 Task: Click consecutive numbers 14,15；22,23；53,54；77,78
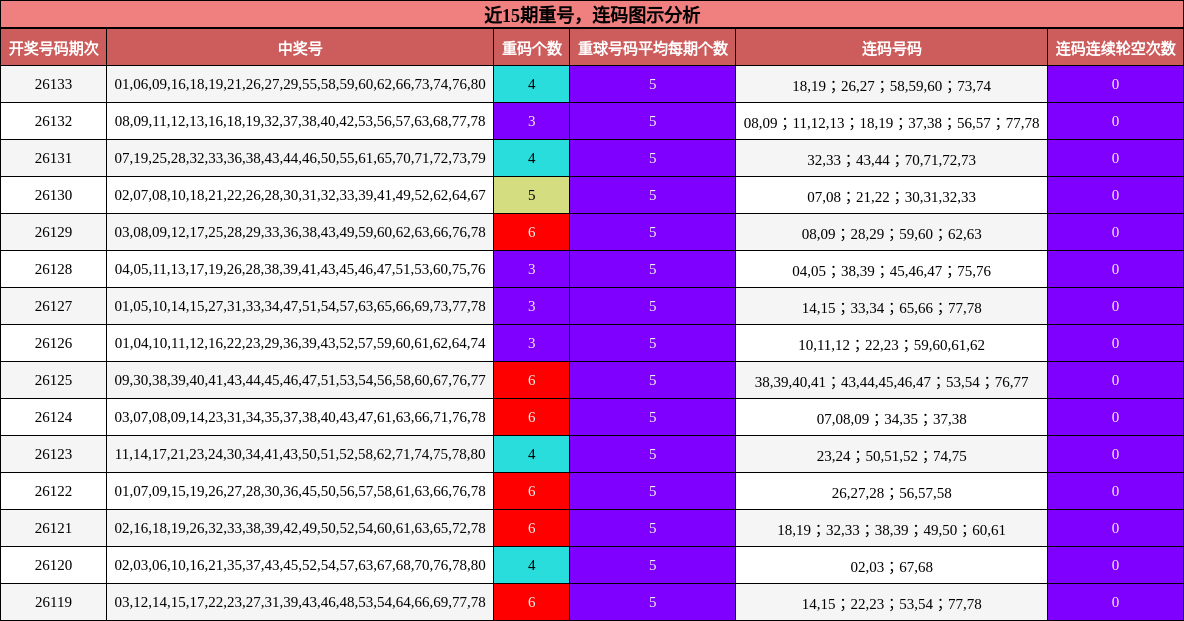(891, 604)
